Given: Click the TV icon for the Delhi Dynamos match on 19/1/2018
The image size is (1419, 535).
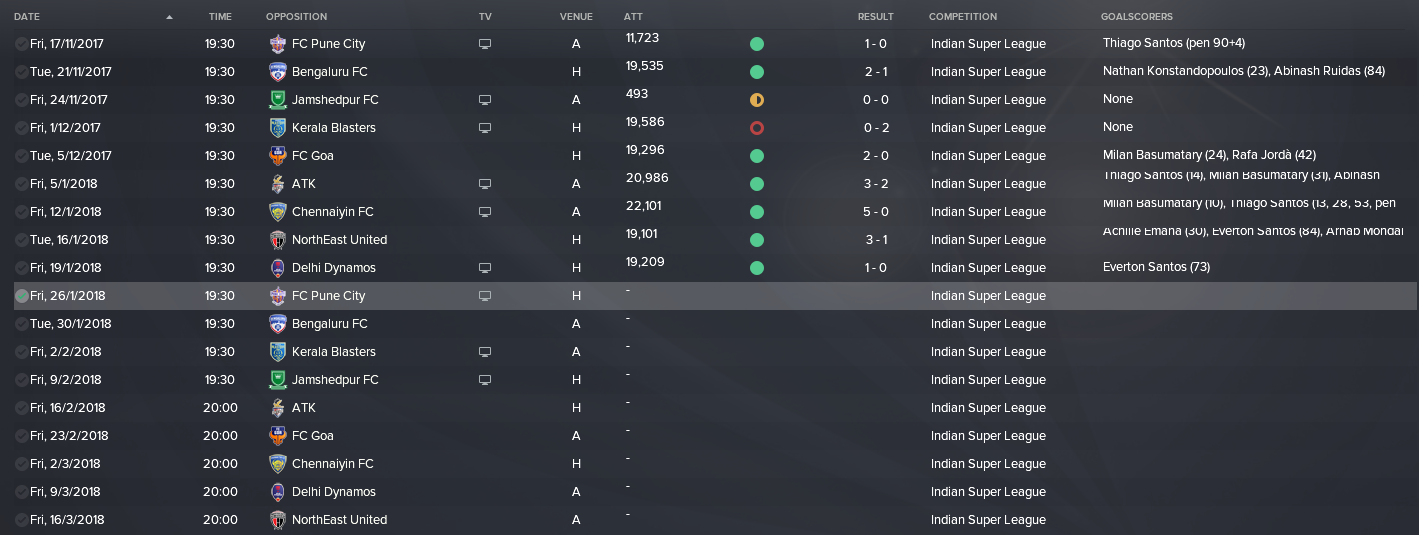Looking at the screenshot, I should pyautogui.click(x=485, y=268).
